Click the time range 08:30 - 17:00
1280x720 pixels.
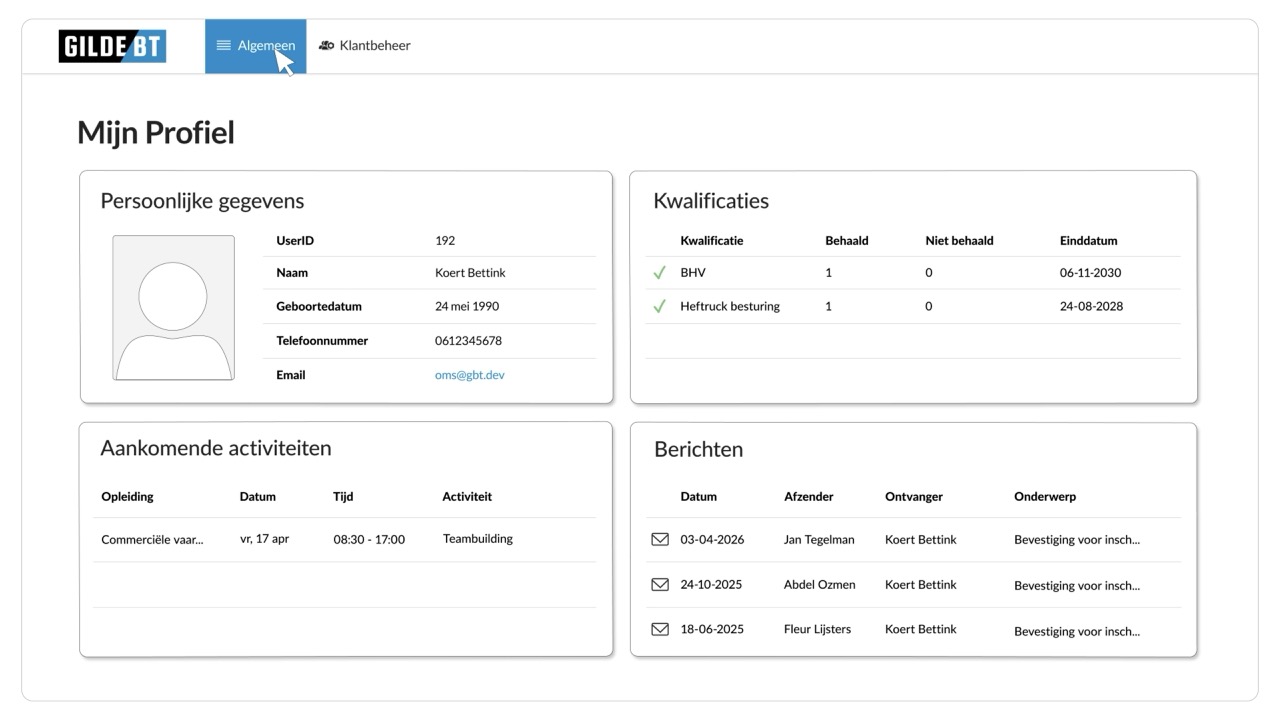369,540
